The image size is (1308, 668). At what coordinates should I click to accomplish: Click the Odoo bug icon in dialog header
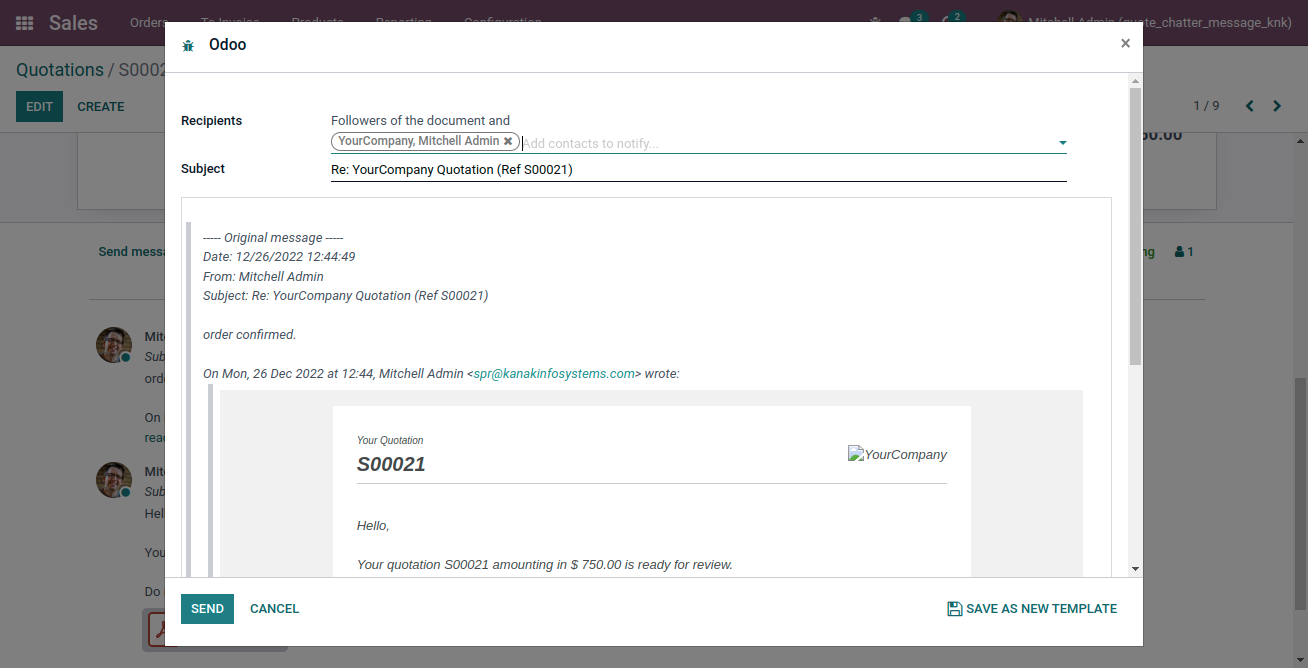click(188, 45)
